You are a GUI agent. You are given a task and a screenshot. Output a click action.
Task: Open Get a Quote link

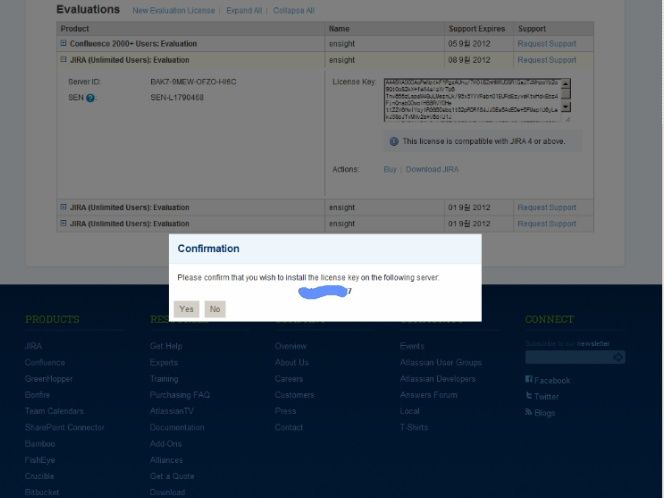(172, 476)
